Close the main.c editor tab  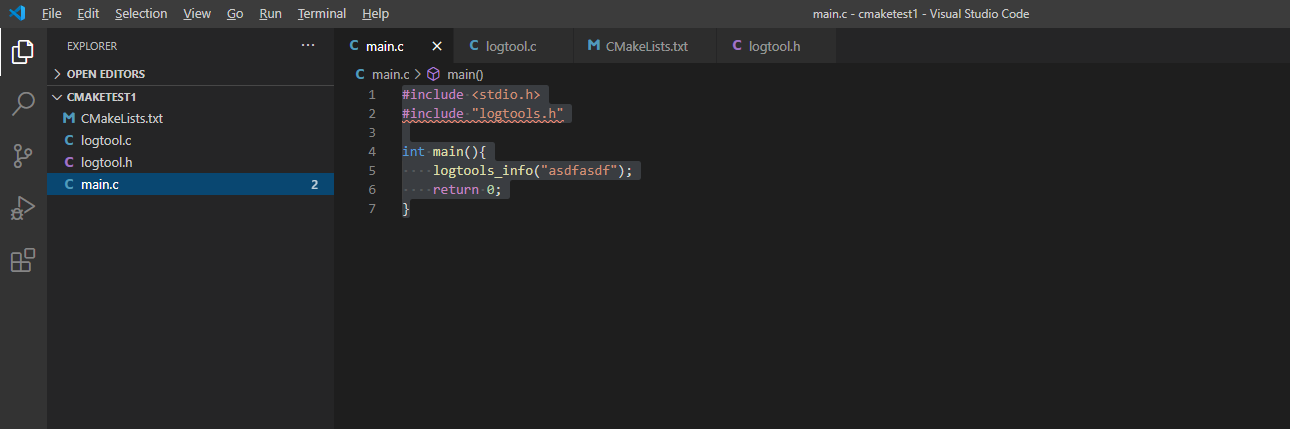(x=436, y=46)
